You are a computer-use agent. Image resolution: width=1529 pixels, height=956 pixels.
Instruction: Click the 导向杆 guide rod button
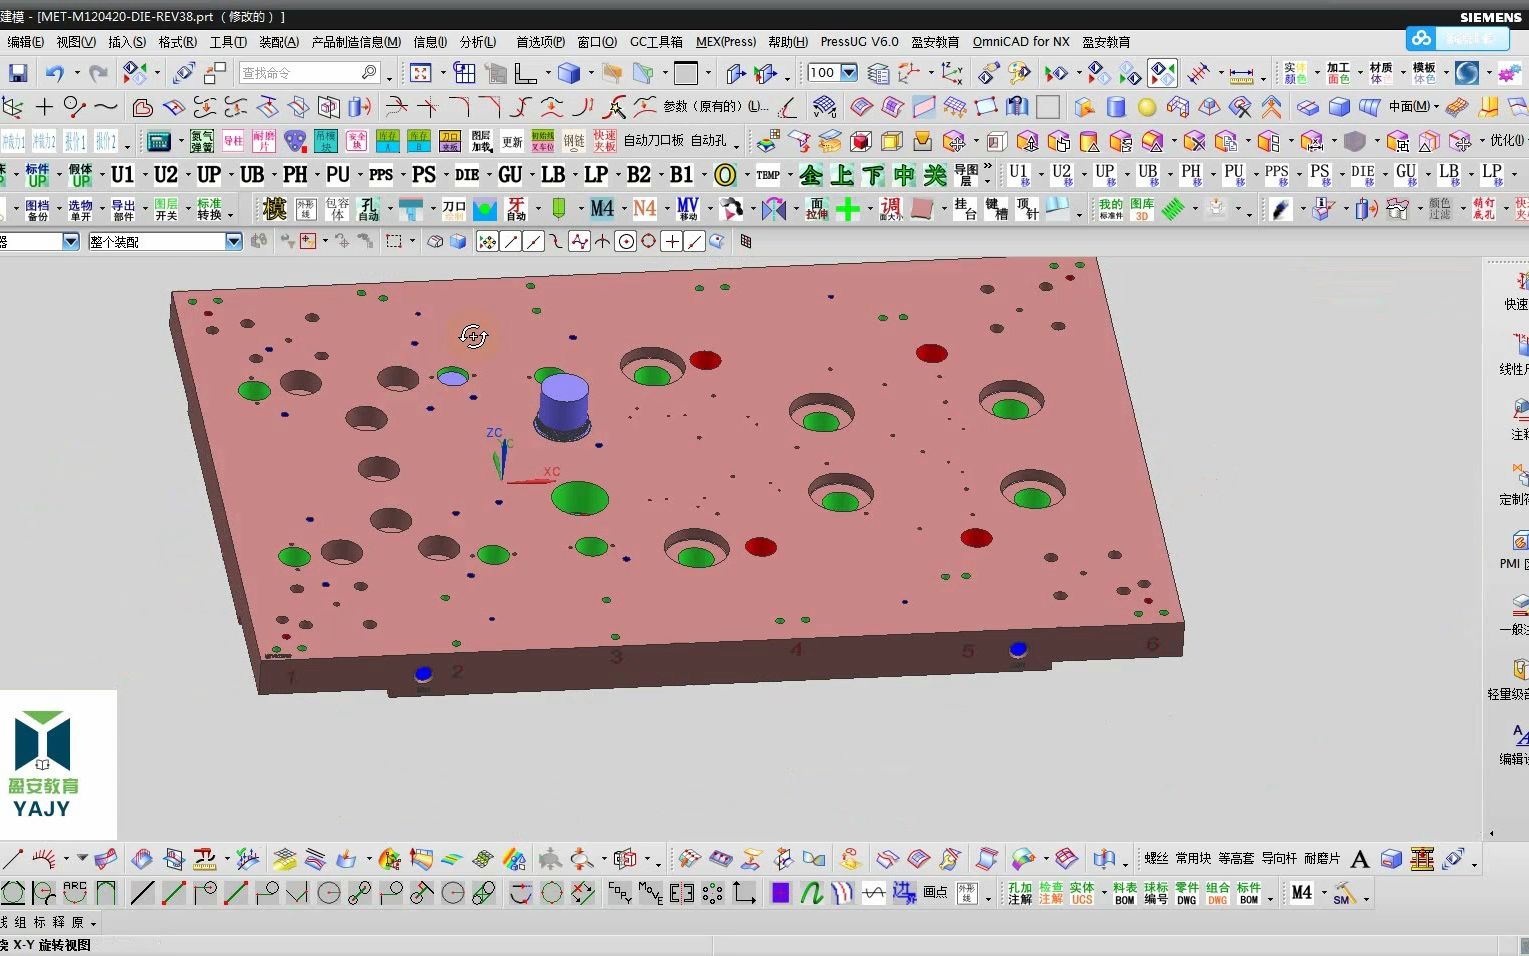[x=1279, y=859]
